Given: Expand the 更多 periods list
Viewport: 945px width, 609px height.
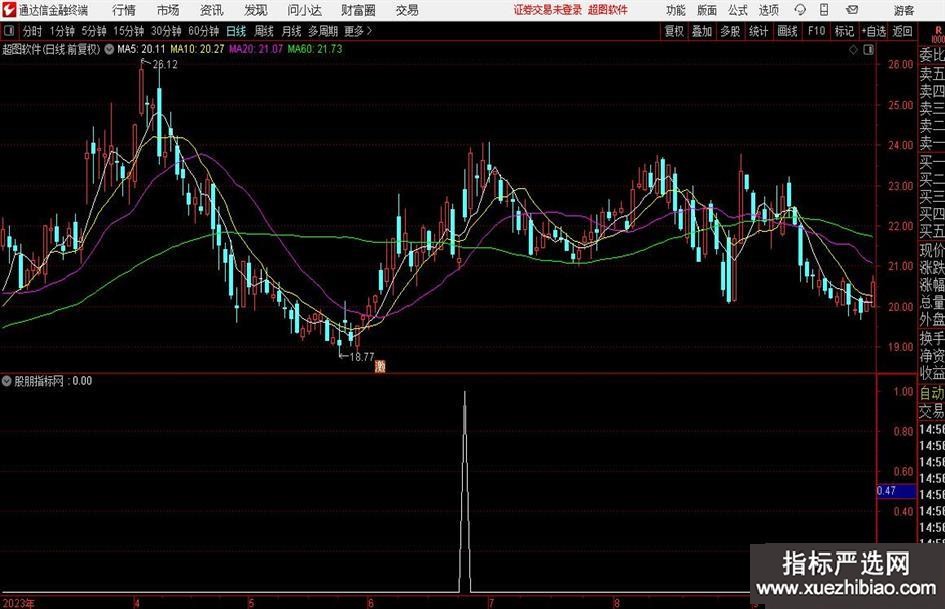Looking at the screenshot, I should tap(358, 31).
